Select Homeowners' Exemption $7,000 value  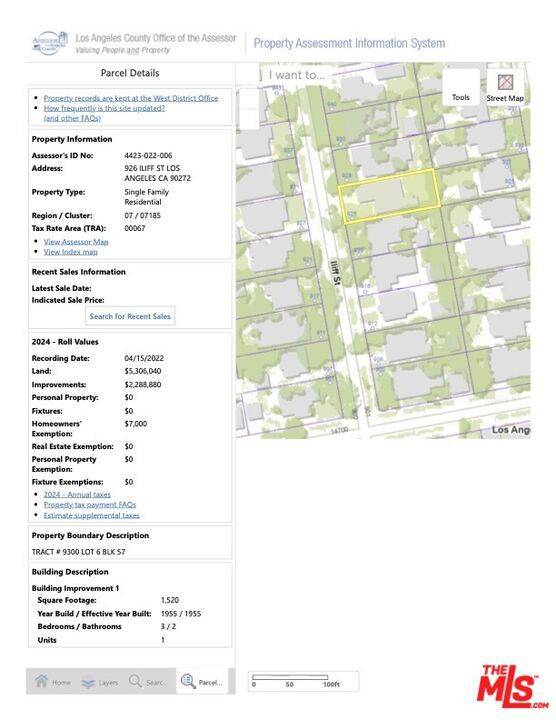(136, 423)
